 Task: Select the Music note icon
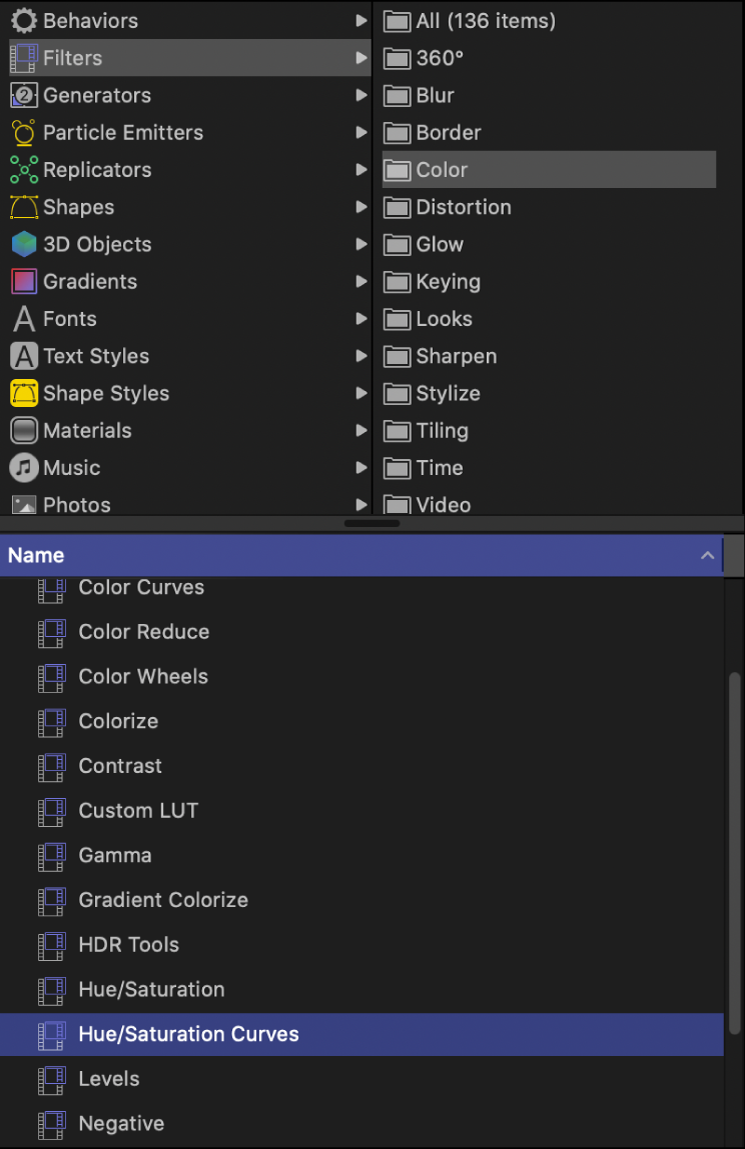pos(24,468)
